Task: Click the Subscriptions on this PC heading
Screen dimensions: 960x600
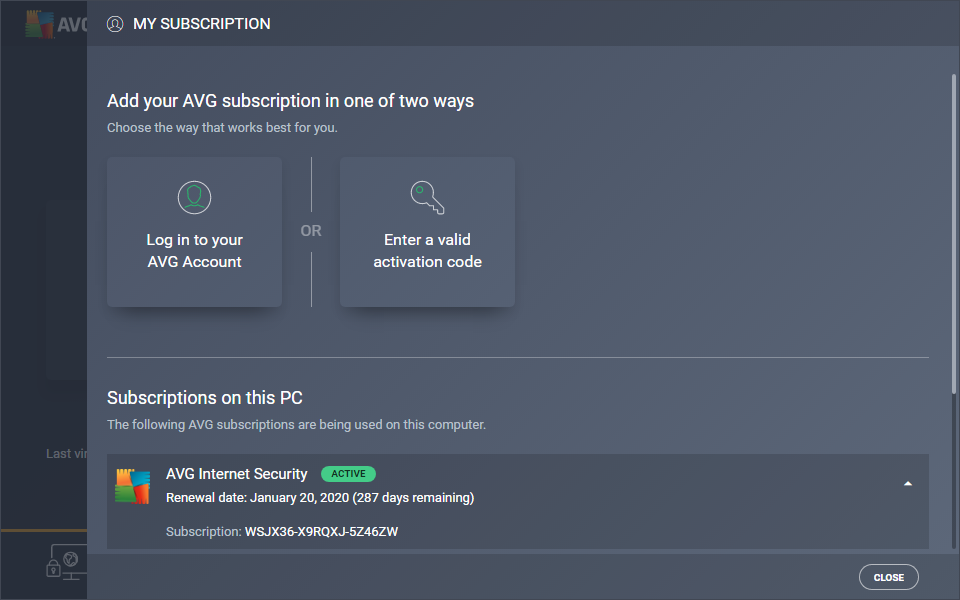Action: pos(205,398)
